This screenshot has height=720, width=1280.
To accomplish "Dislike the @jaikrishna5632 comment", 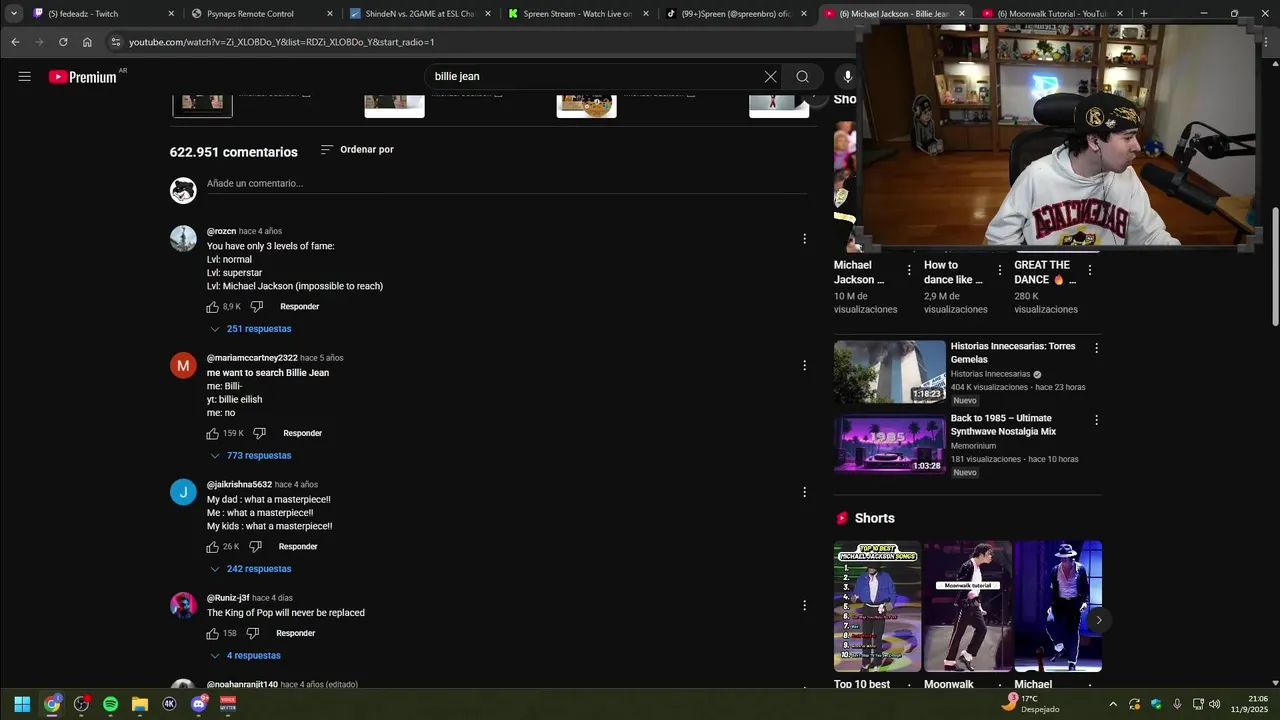I will tap(255, 547).
